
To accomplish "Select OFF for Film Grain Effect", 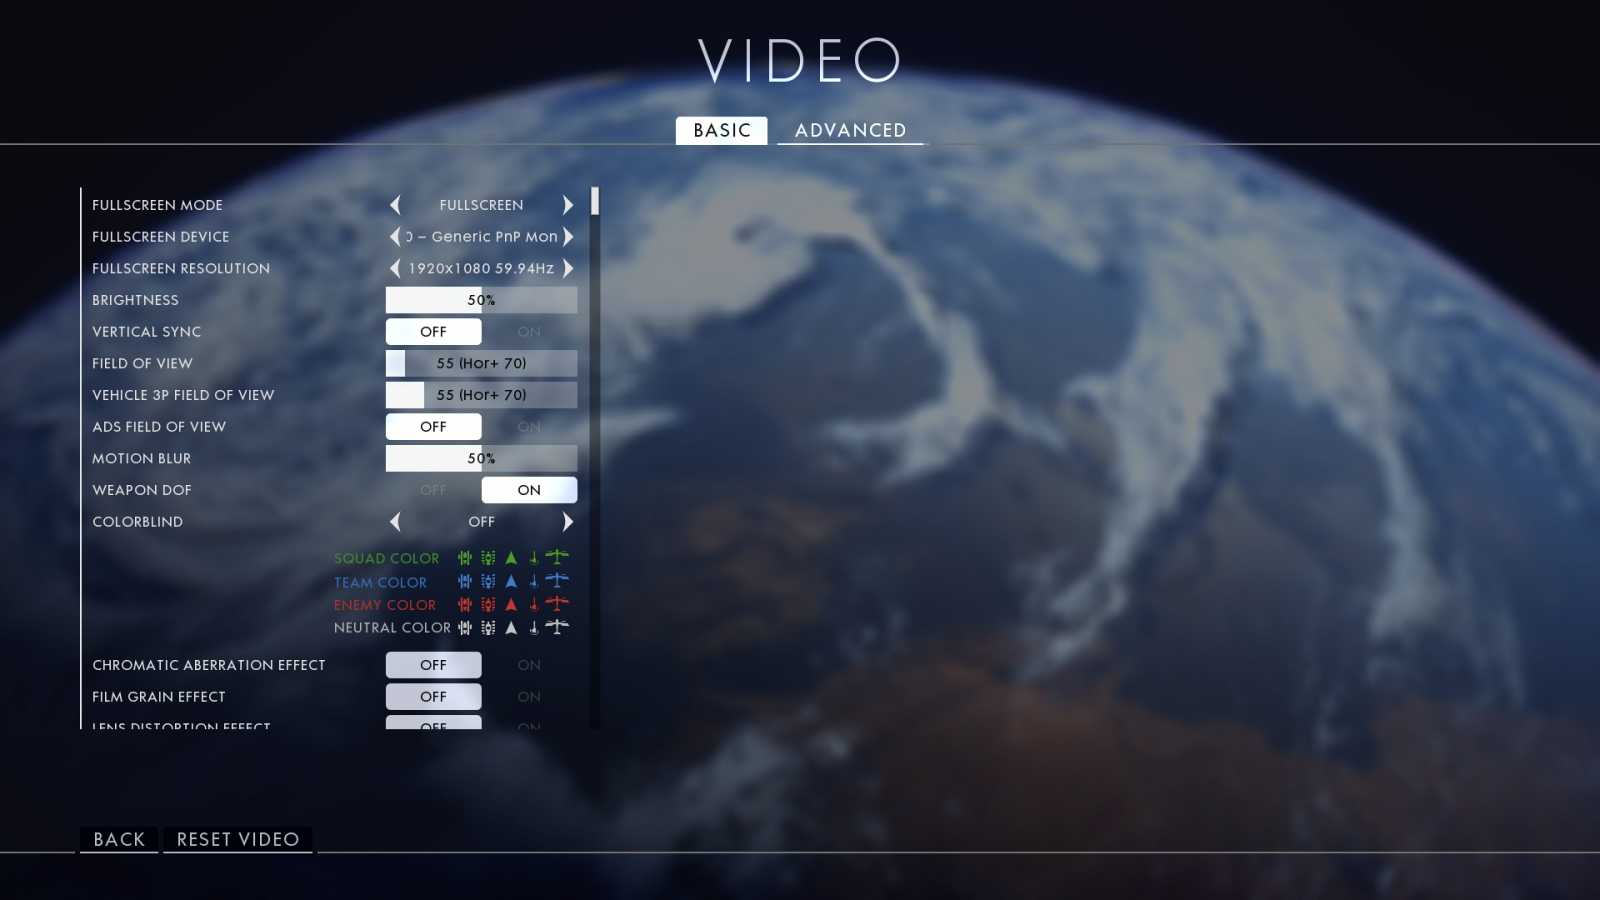I will click(433, 697).
